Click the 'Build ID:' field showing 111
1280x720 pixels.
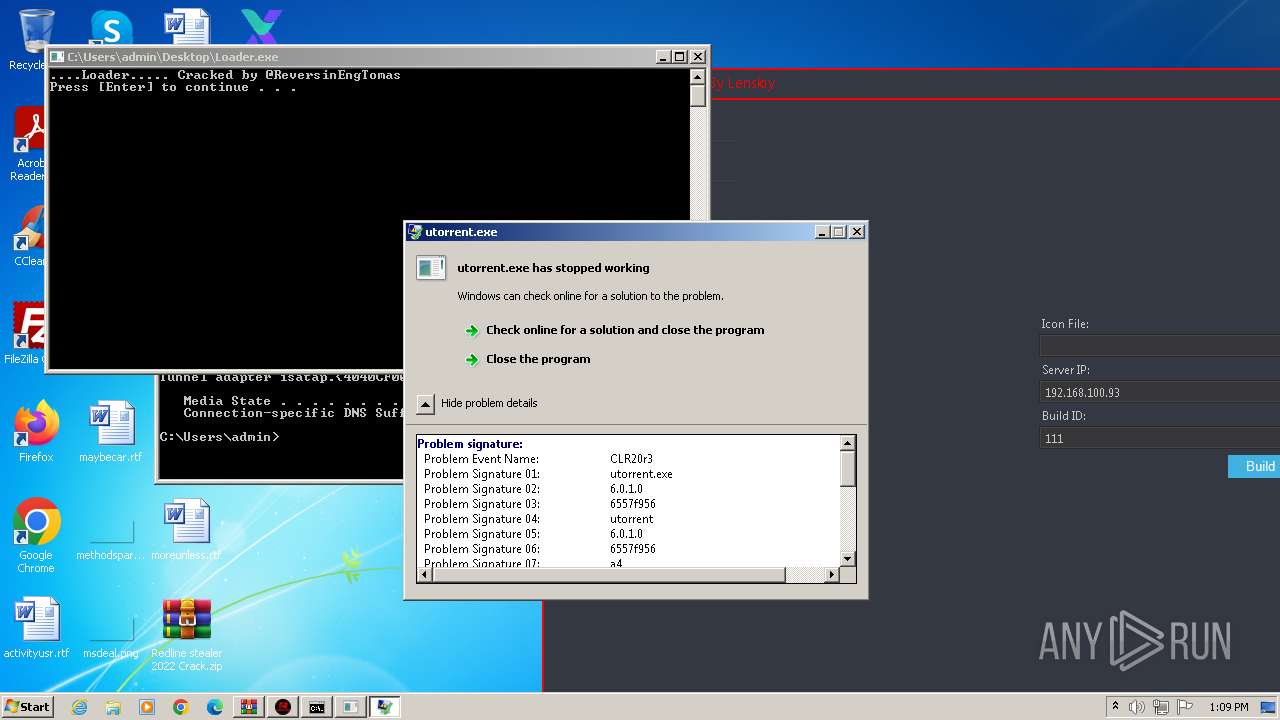tap(1160, 438)
